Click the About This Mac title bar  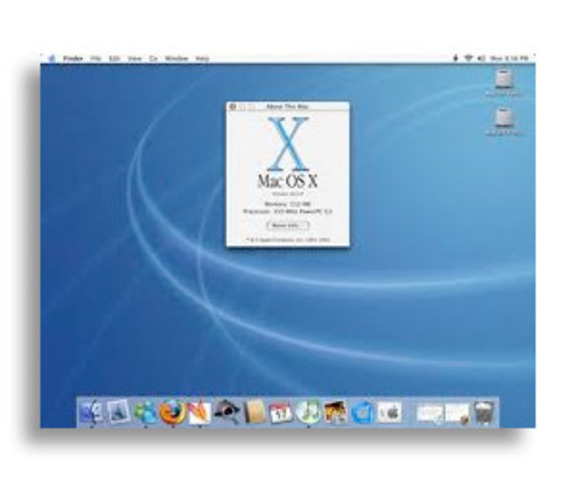point(288,107)
